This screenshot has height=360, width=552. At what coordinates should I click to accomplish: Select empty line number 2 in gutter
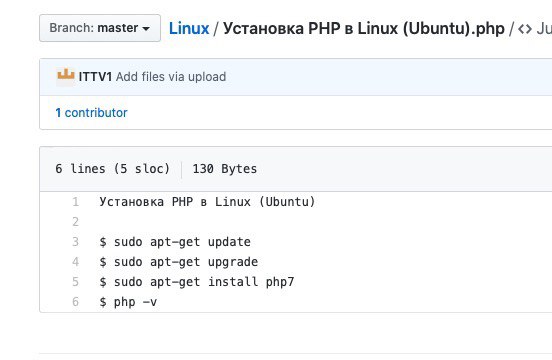(75, 222)
